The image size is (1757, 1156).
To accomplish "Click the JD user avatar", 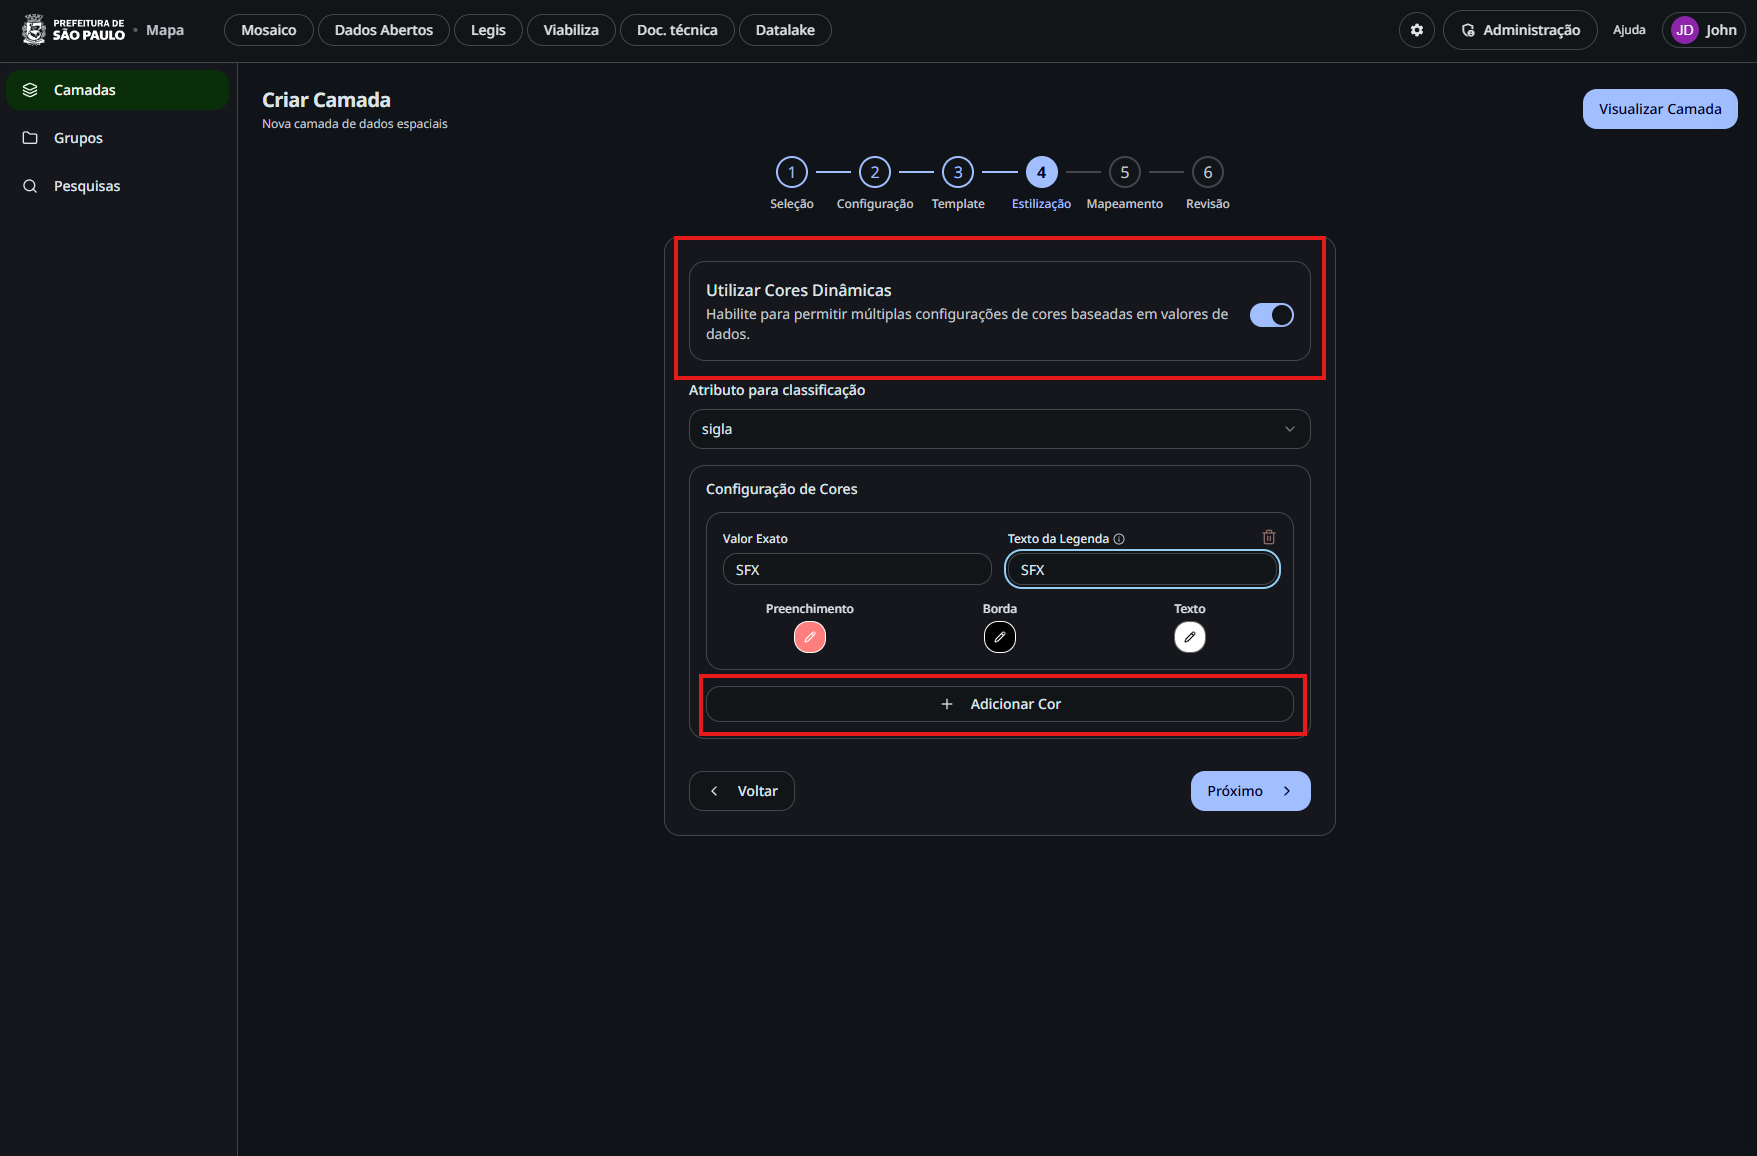I will (1685, 30).
